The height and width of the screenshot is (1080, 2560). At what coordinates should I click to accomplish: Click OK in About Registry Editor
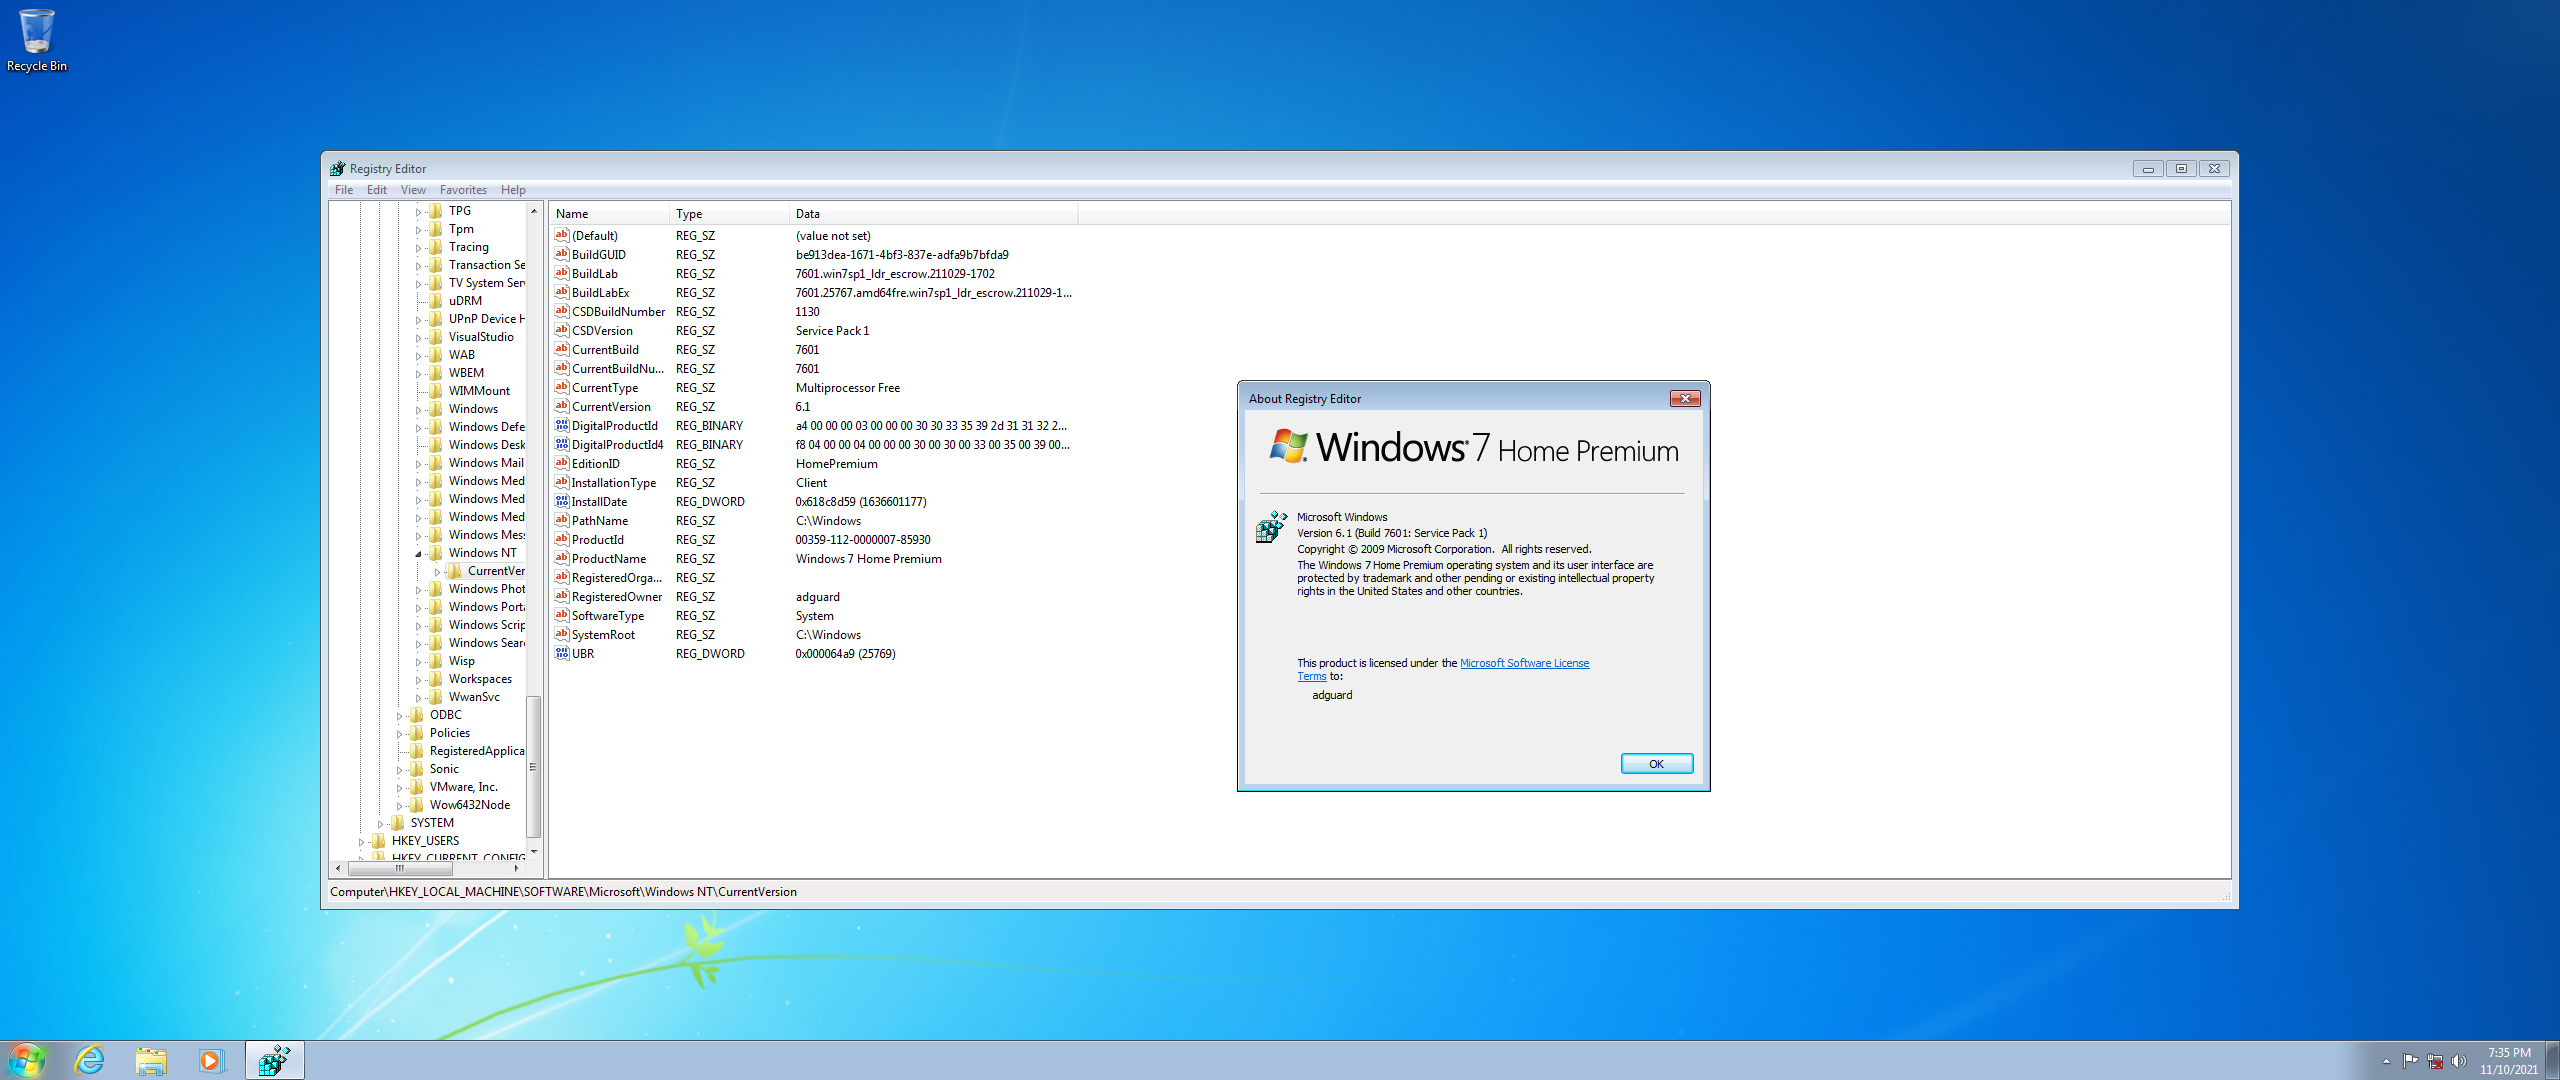1656,764
